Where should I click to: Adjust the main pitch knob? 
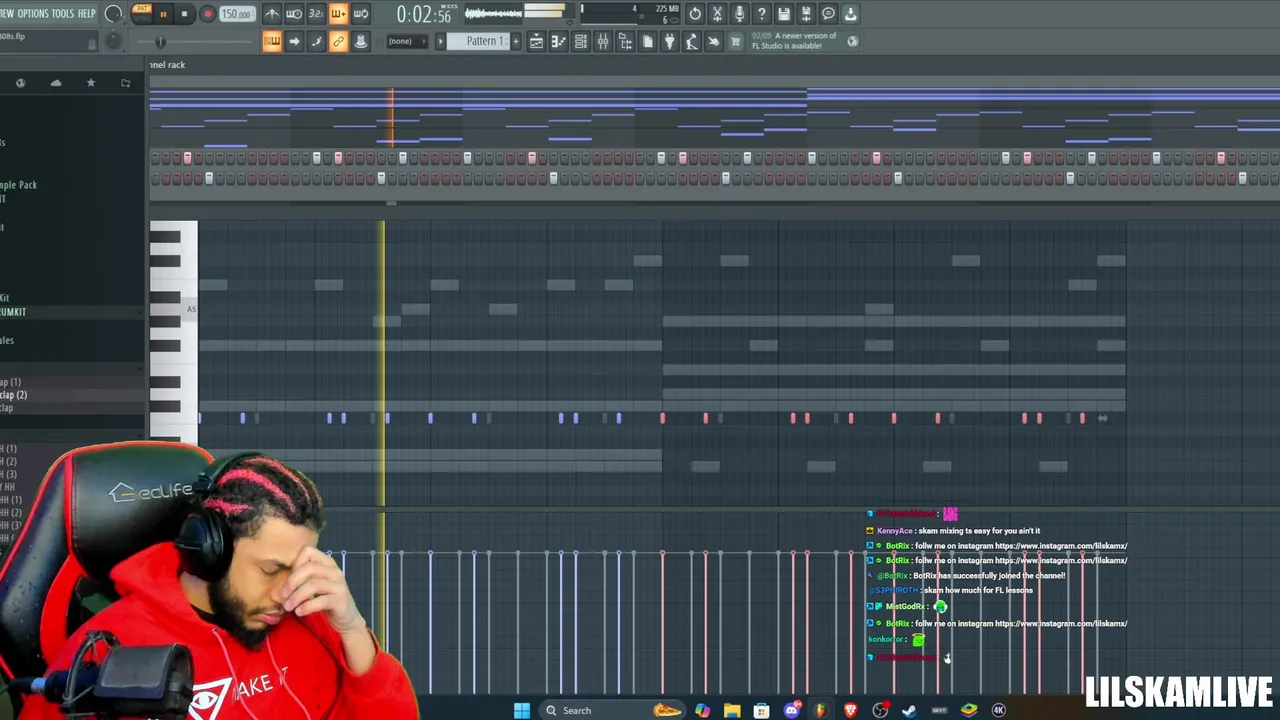click(x=114, y=40)
